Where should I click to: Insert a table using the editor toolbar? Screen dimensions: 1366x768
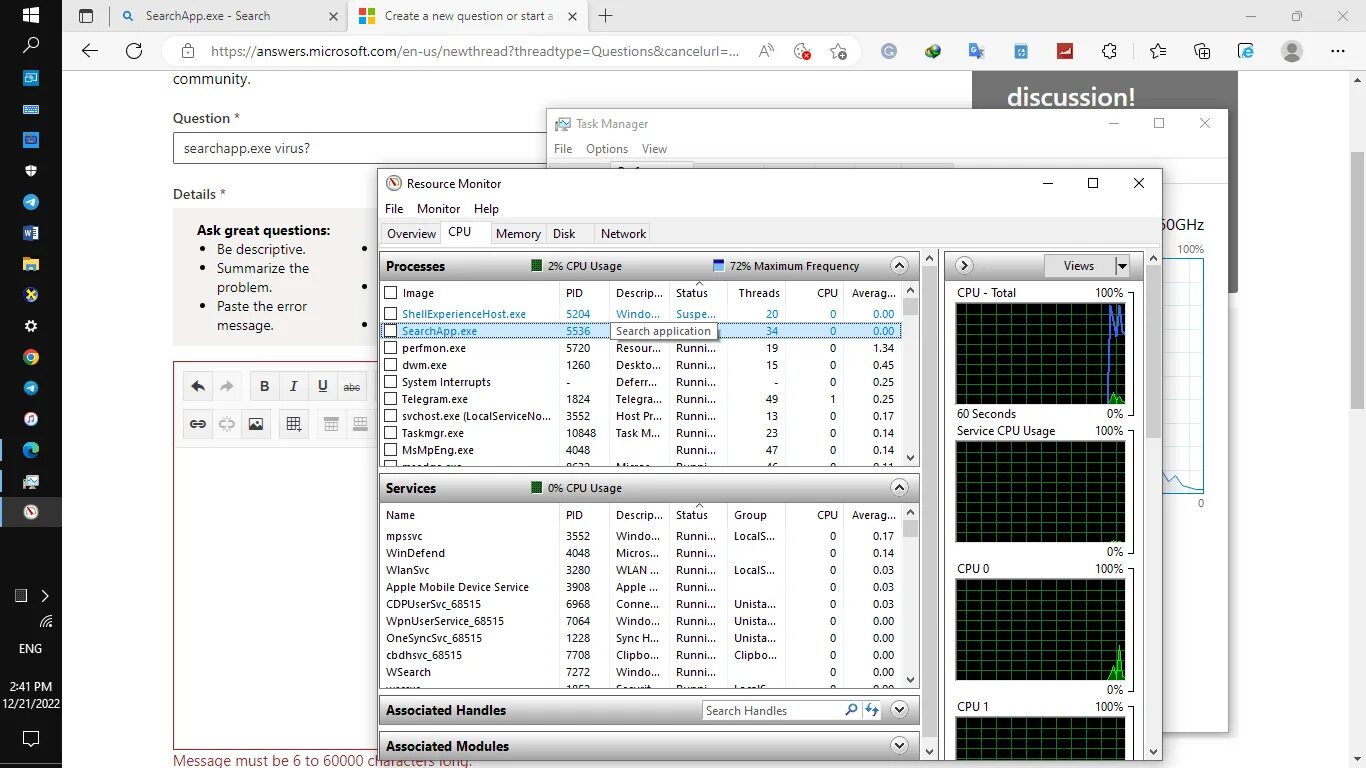(293, 424)
